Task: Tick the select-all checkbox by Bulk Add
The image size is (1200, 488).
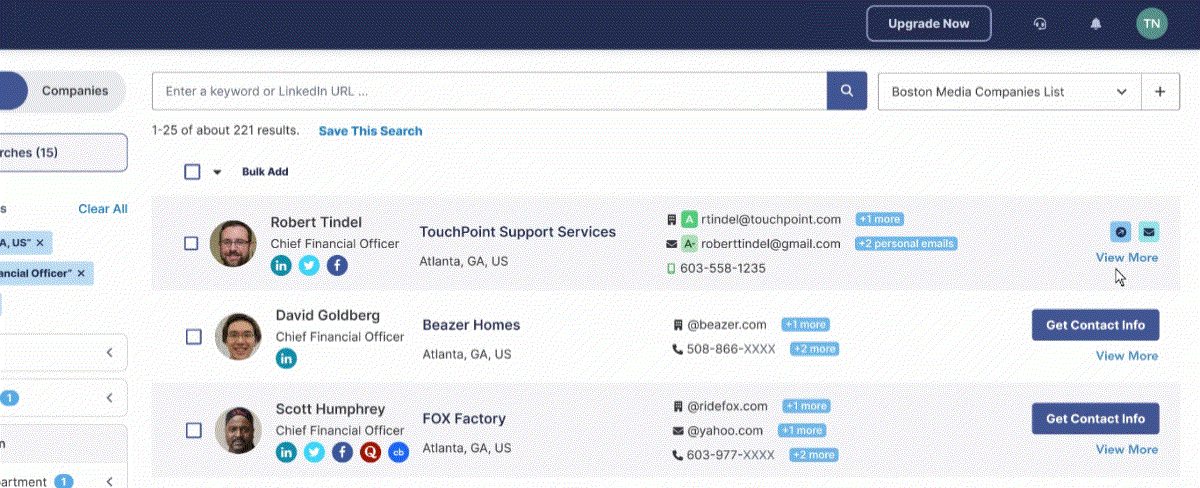Action: [x=192, y=171]
